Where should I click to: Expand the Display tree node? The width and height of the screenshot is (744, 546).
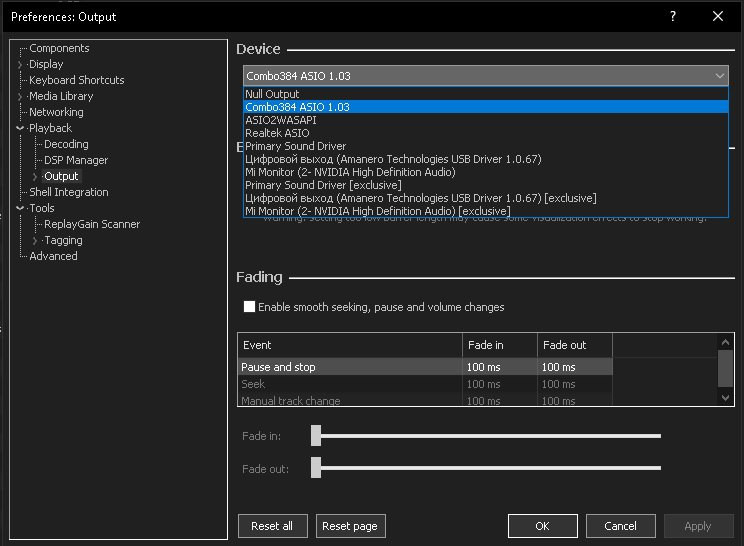click(x=20, y=64)
